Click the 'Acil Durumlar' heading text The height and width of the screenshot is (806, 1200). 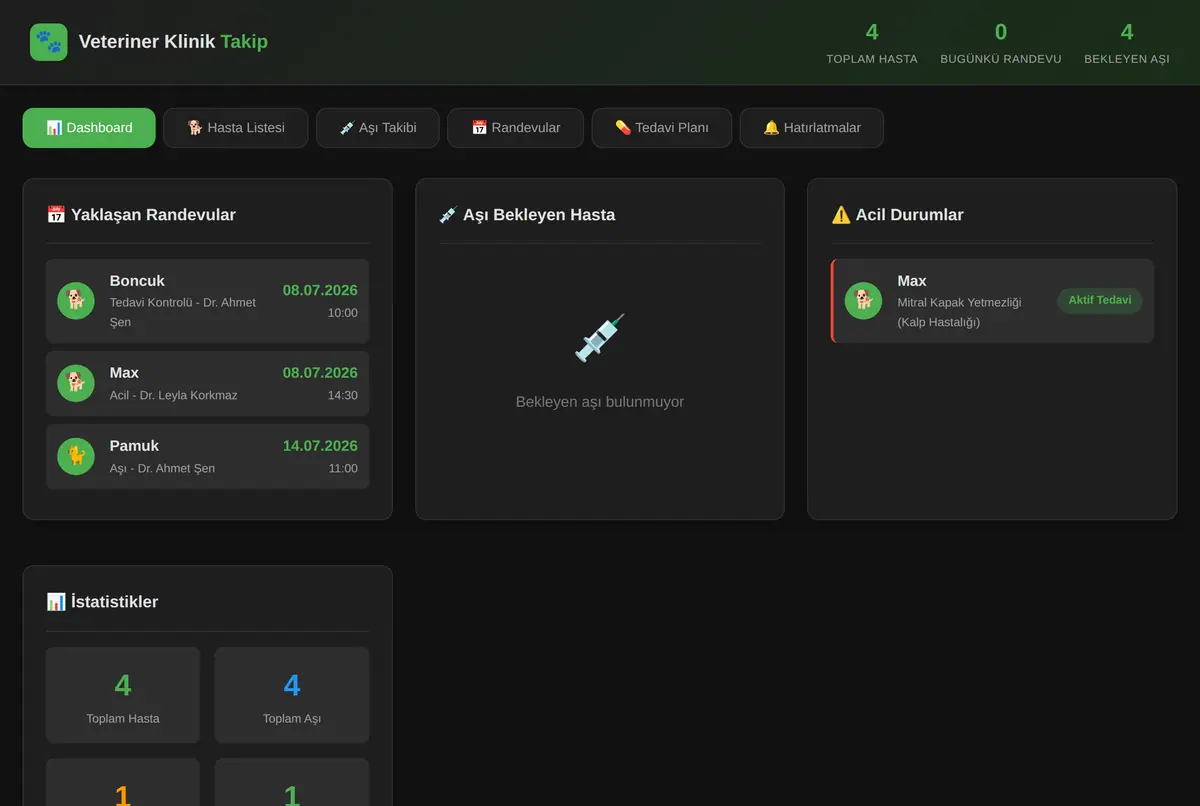(x=910, y=215)
